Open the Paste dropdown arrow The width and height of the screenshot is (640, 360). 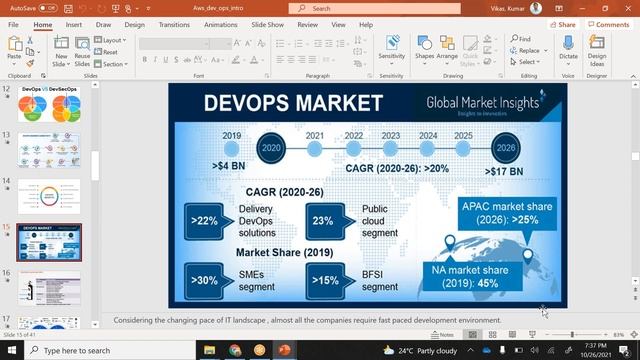point(14,64)
